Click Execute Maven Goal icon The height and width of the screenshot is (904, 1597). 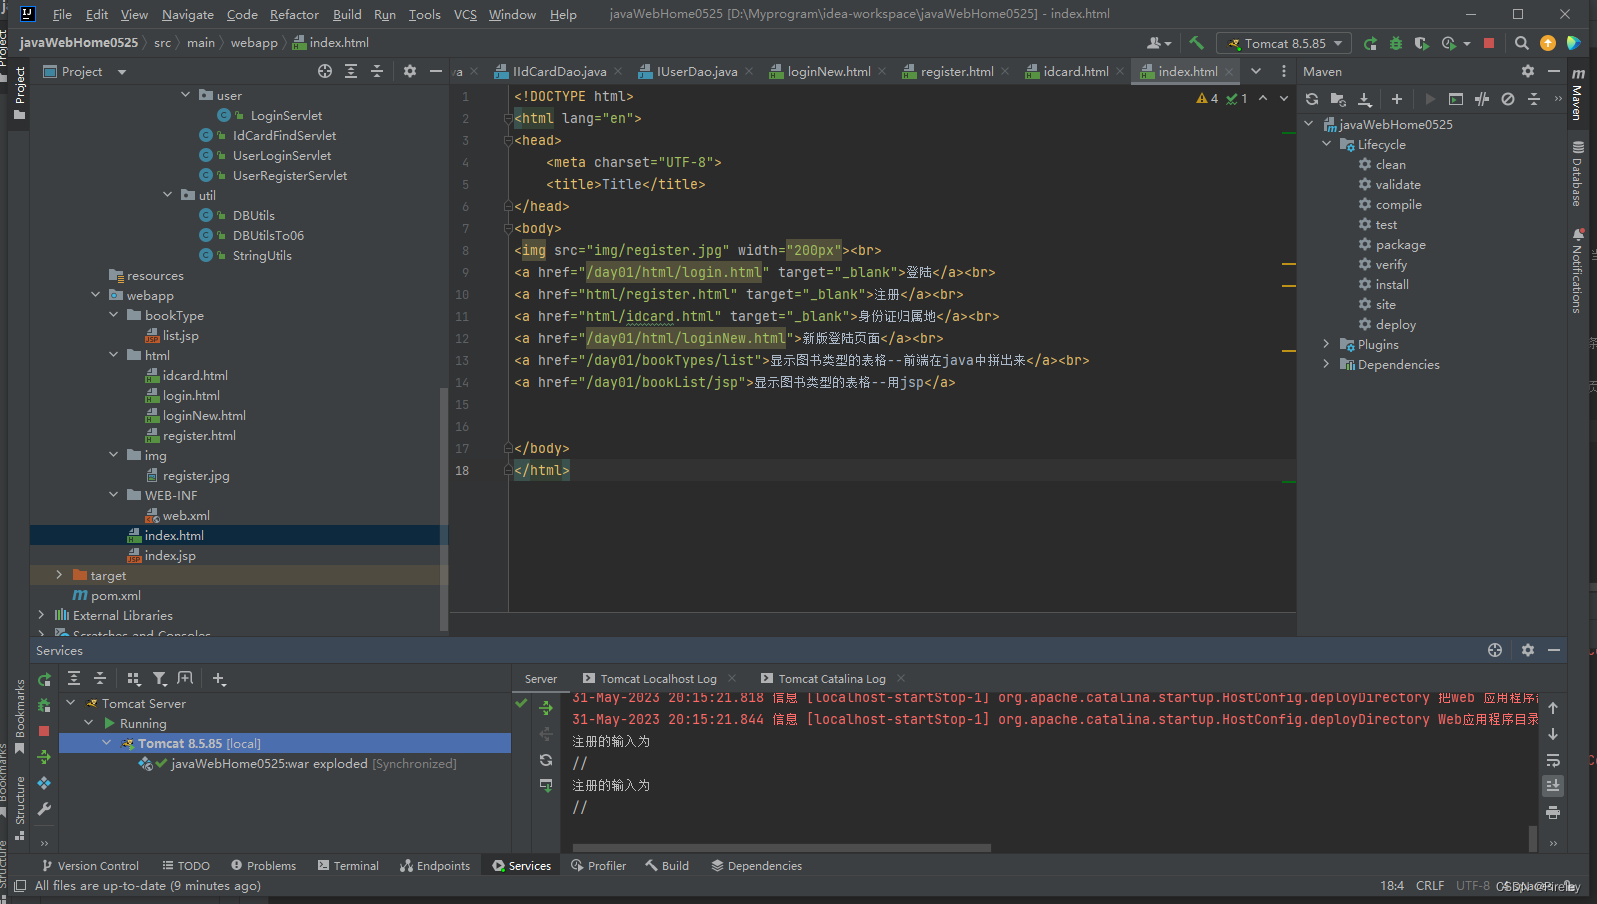[1456, 99]
